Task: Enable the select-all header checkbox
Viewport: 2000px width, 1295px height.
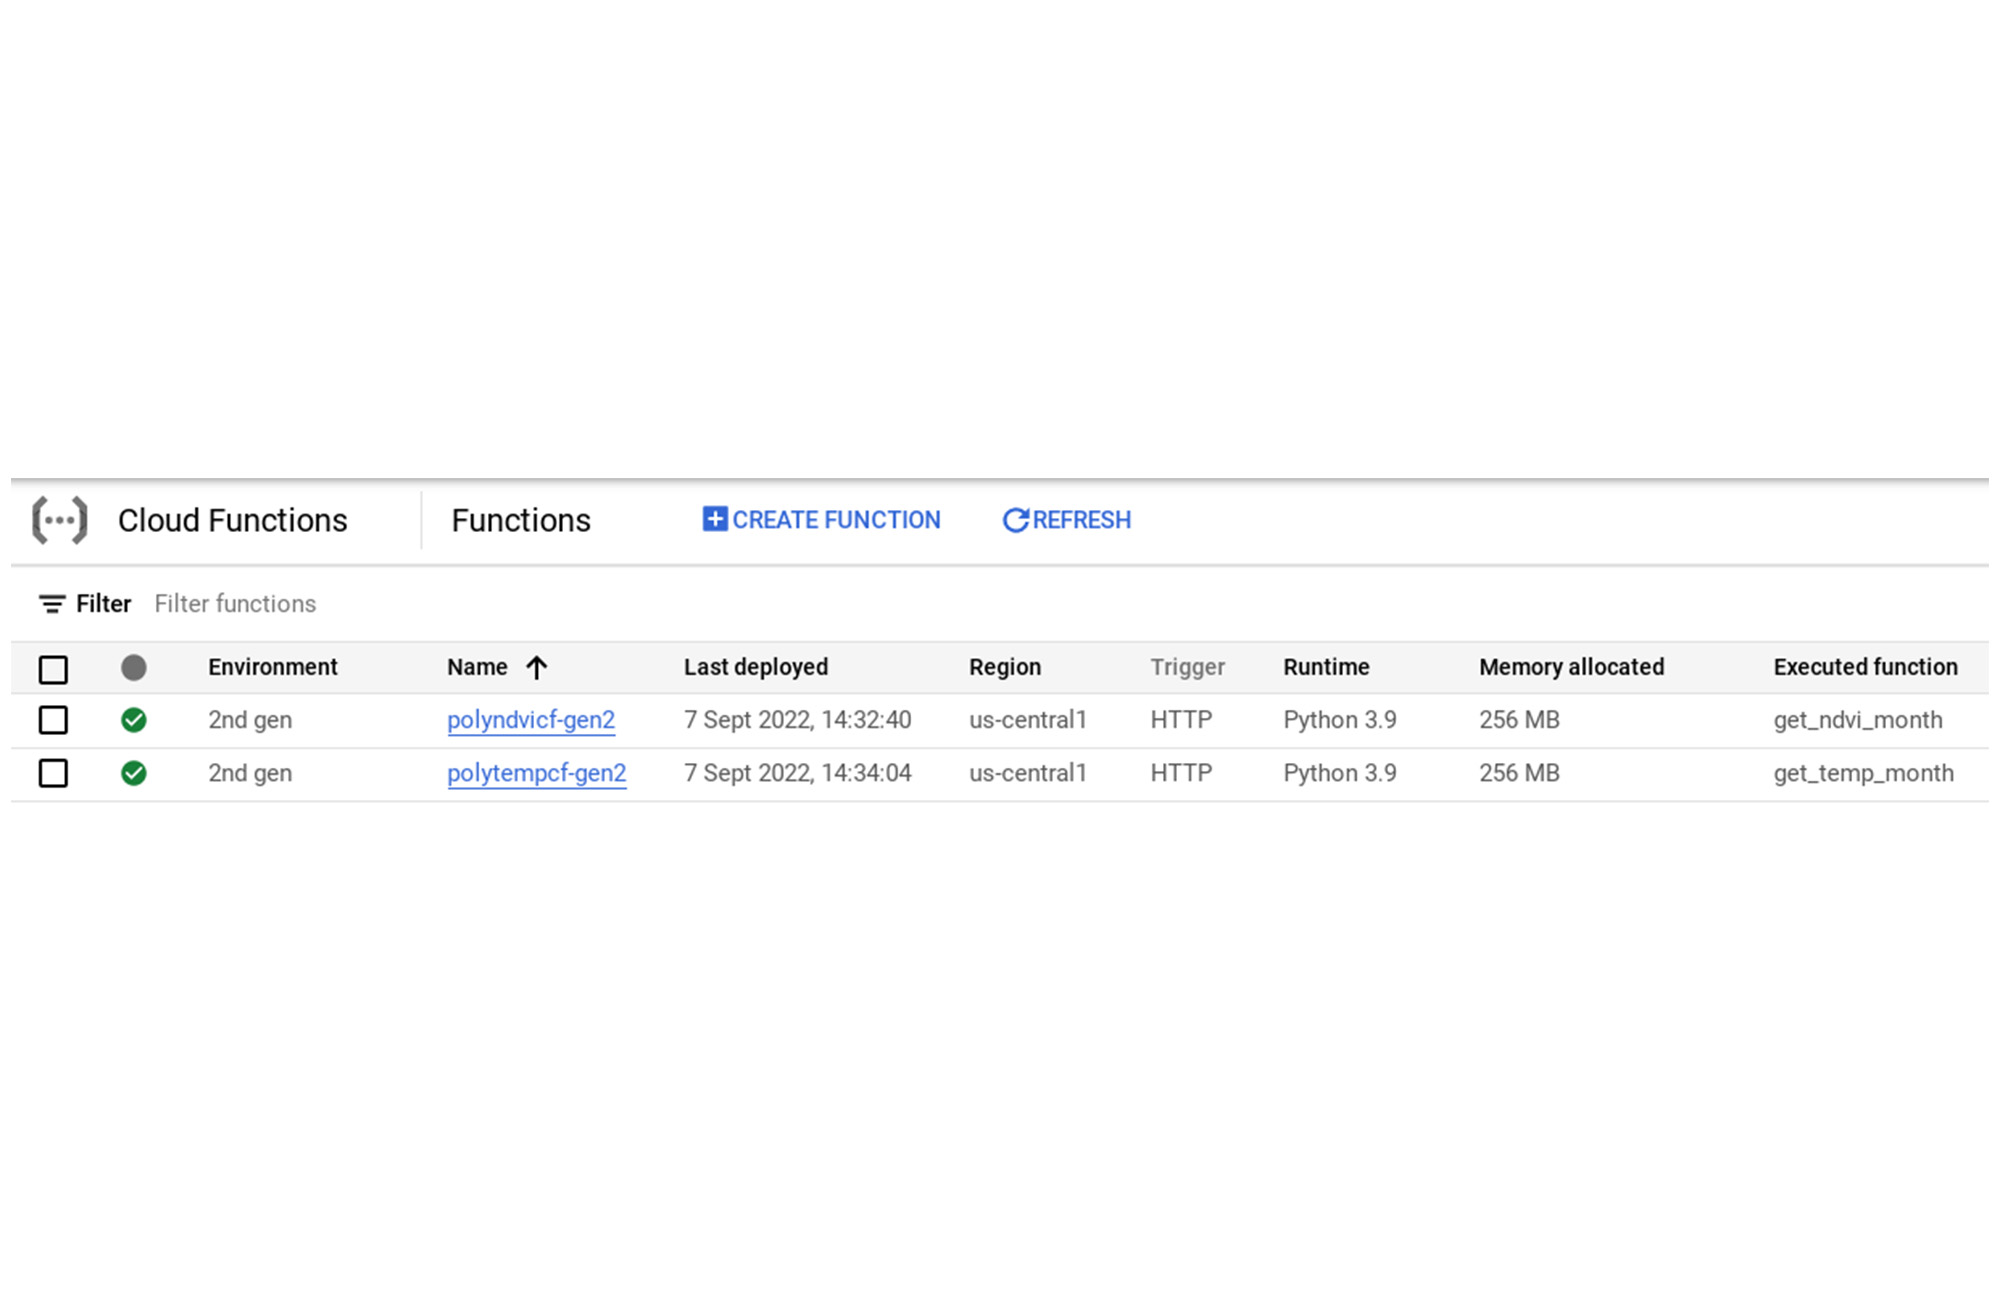Action: pyautogui.click(x=51, y=668)
